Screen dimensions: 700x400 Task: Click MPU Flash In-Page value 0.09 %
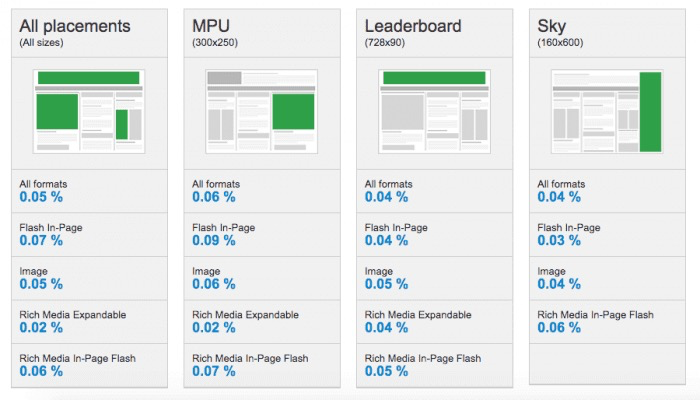click(214, 241)
